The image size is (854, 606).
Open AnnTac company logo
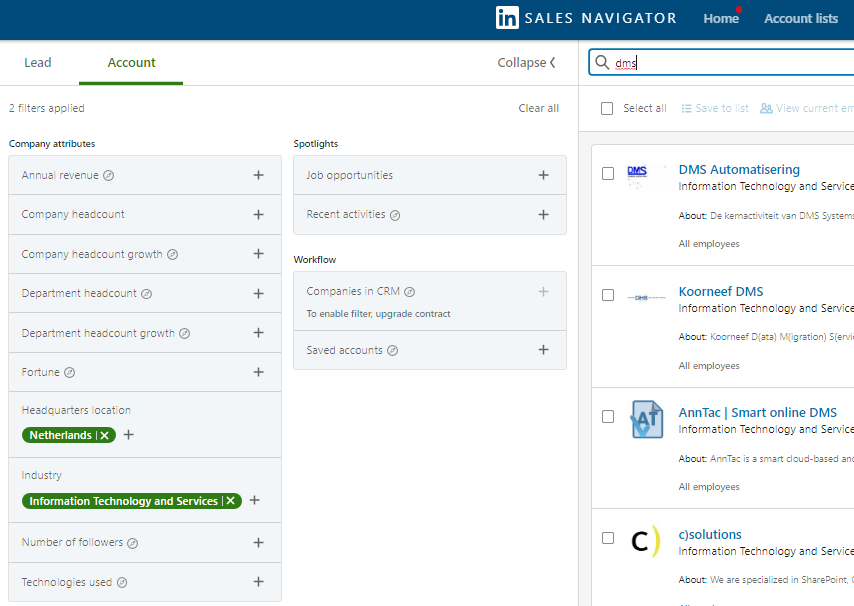pos(645,418)
